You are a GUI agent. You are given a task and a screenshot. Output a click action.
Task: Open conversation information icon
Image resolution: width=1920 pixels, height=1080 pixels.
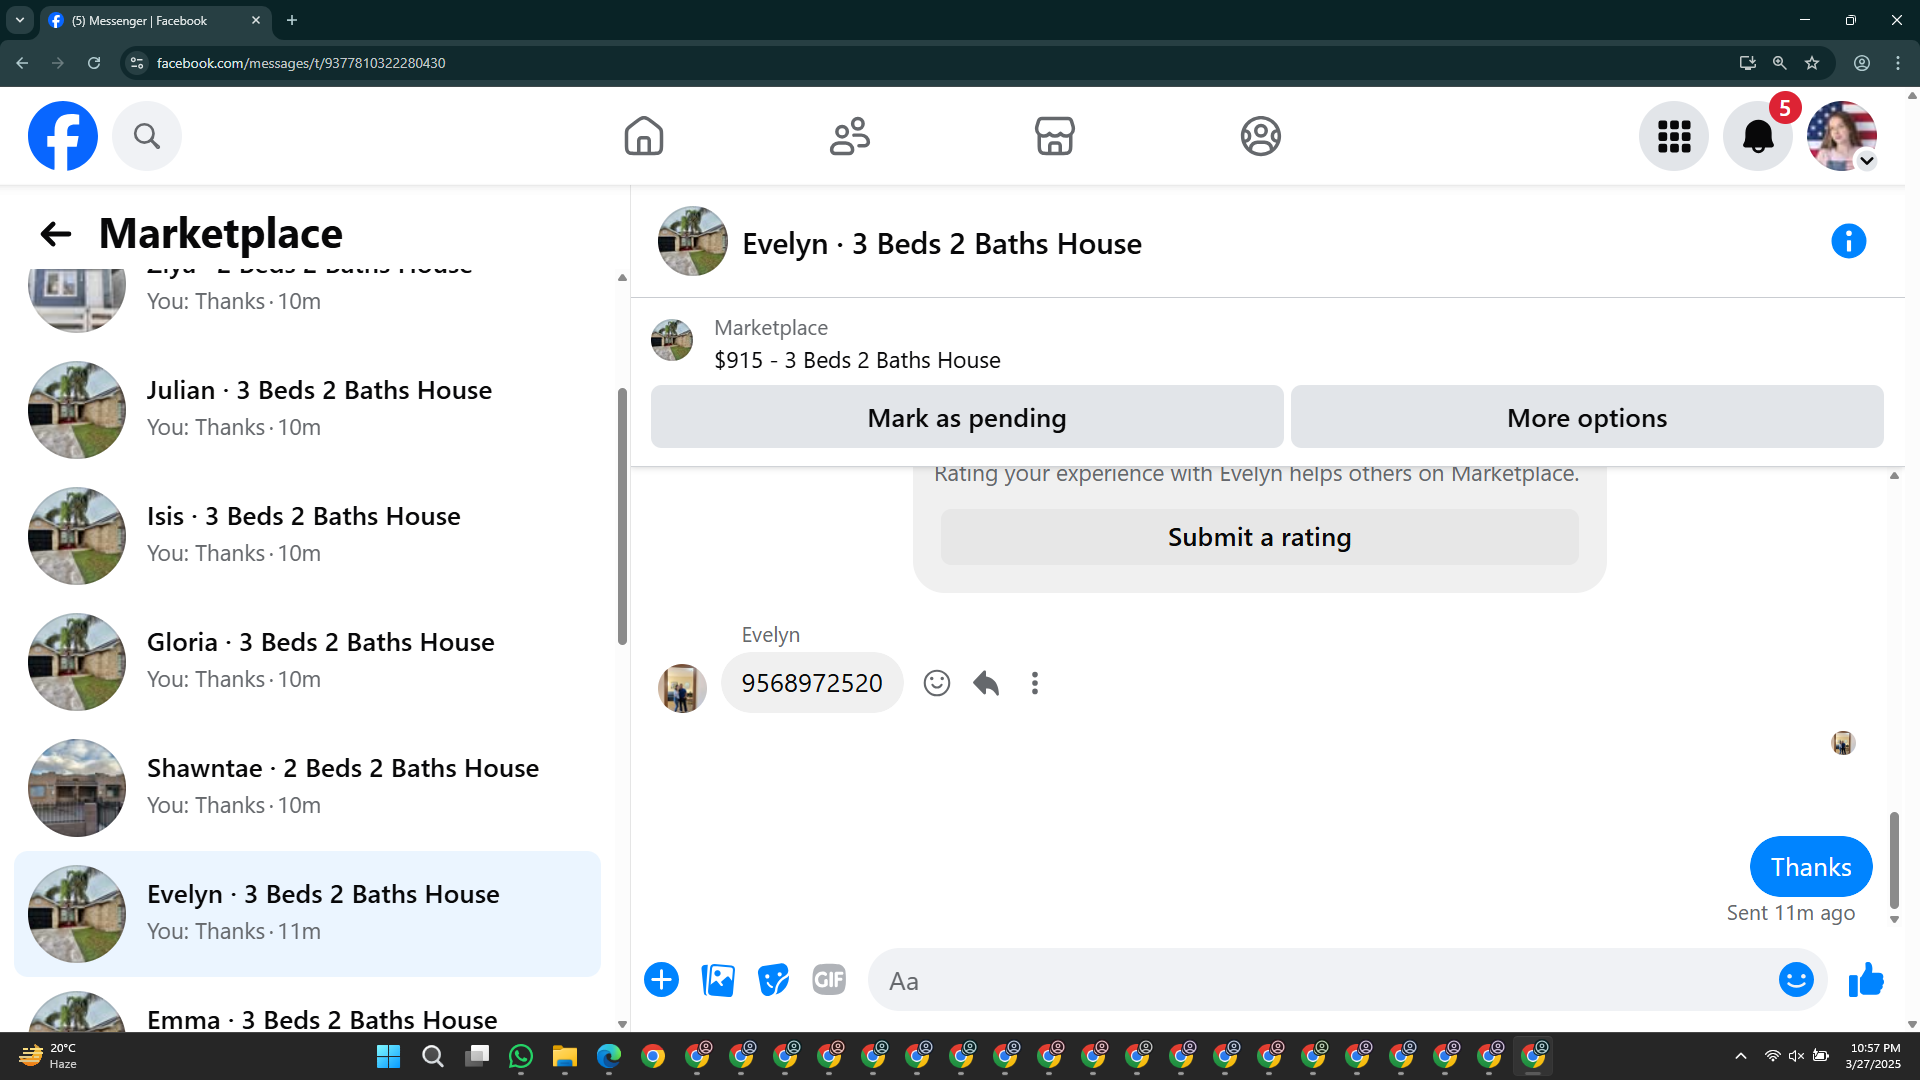click(1849, 241)
